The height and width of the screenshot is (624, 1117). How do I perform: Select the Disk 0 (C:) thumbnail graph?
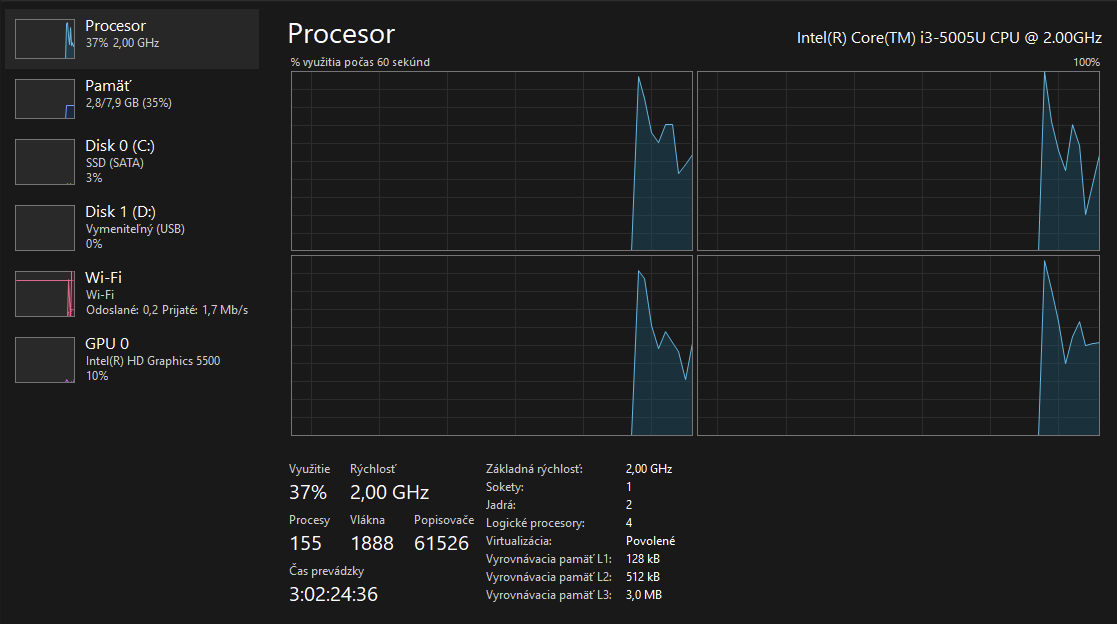click(x=45, y=162)
